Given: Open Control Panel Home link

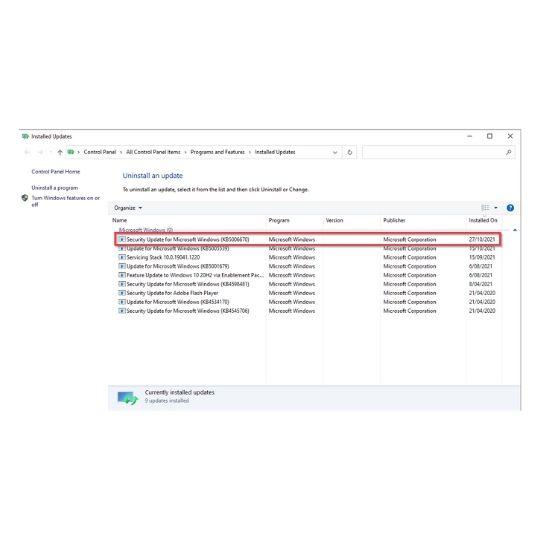Looking at the screenshot, I should 56,172.
